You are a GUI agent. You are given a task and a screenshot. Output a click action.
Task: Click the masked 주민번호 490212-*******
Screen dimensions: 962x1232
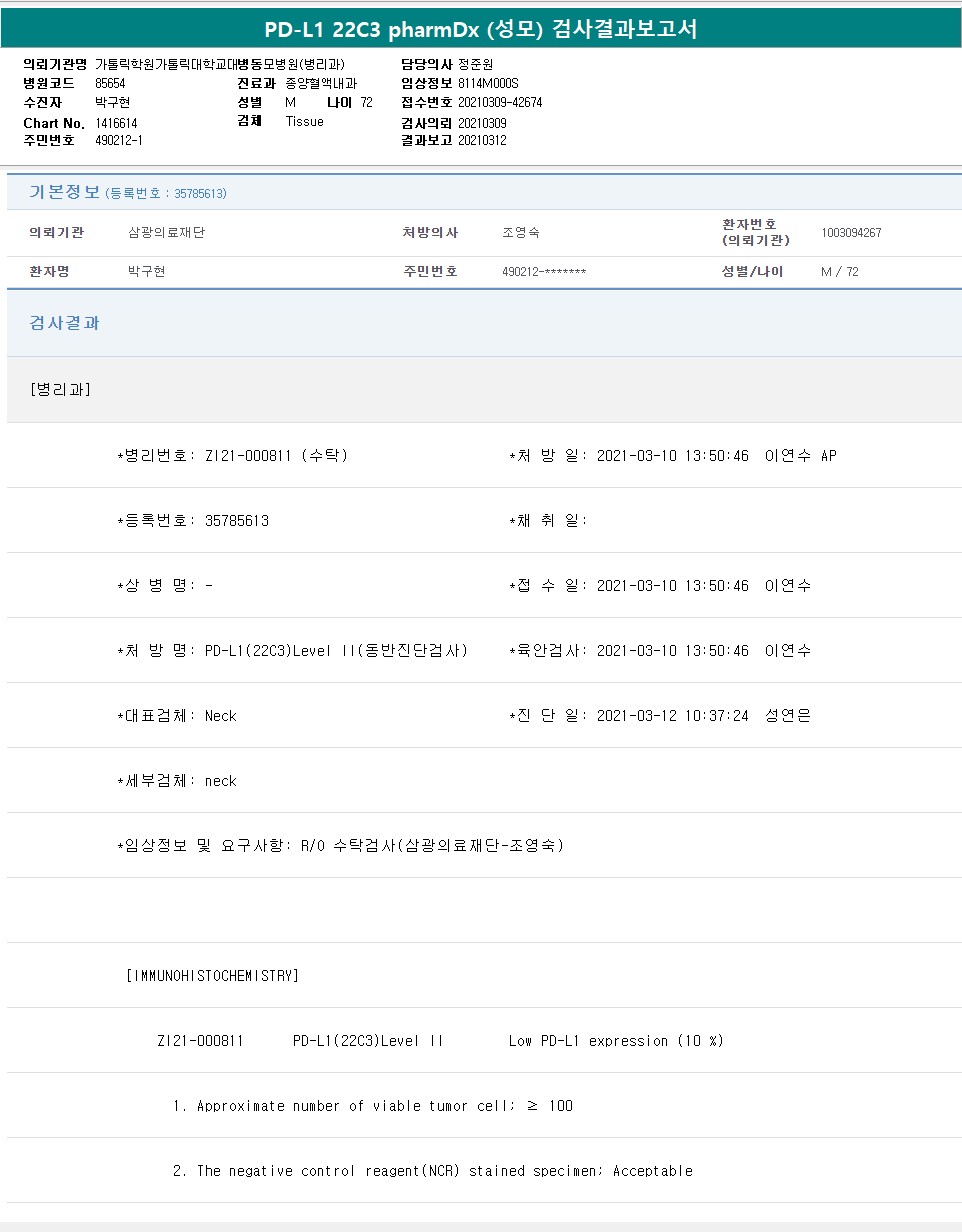[544, 272]
